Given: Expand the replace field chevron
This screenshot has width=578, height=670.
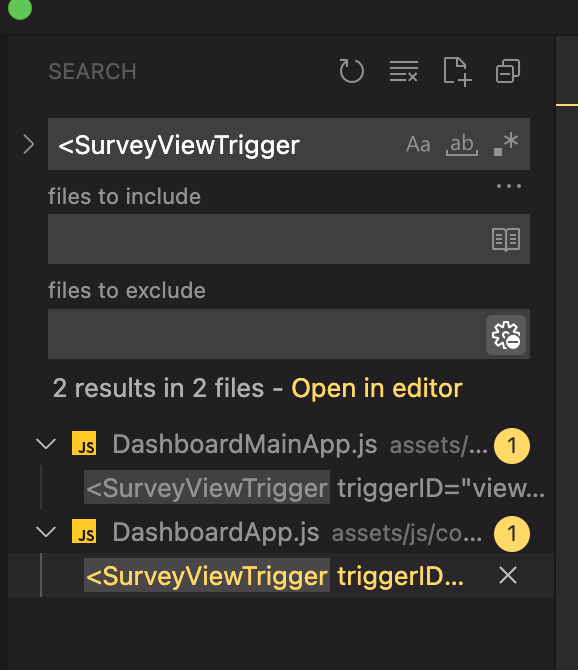Looking at the screenshot, I should 29,144.
